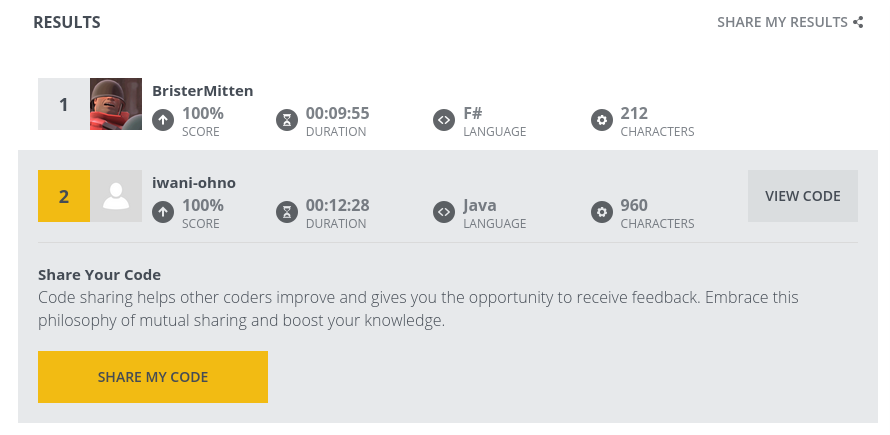The height and width of the screenshot is (435, 890).
Task: Open the iwani-ohno username profile
Action: (x=194, y=183)
